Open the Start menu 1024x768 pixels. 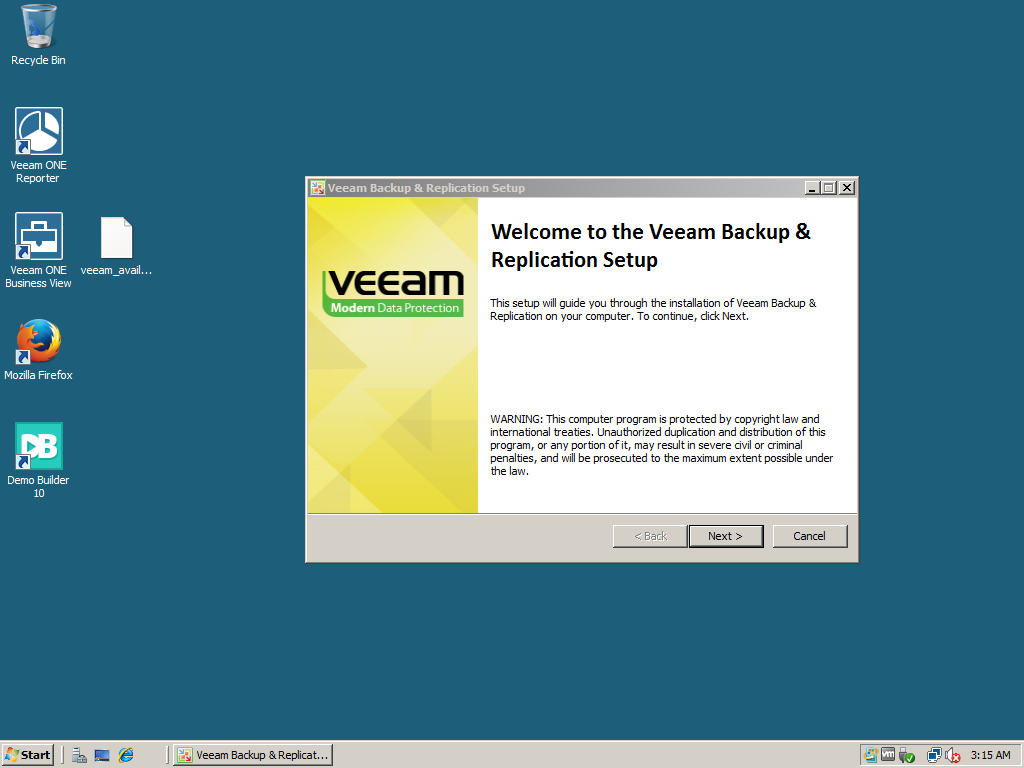point(27,755)
